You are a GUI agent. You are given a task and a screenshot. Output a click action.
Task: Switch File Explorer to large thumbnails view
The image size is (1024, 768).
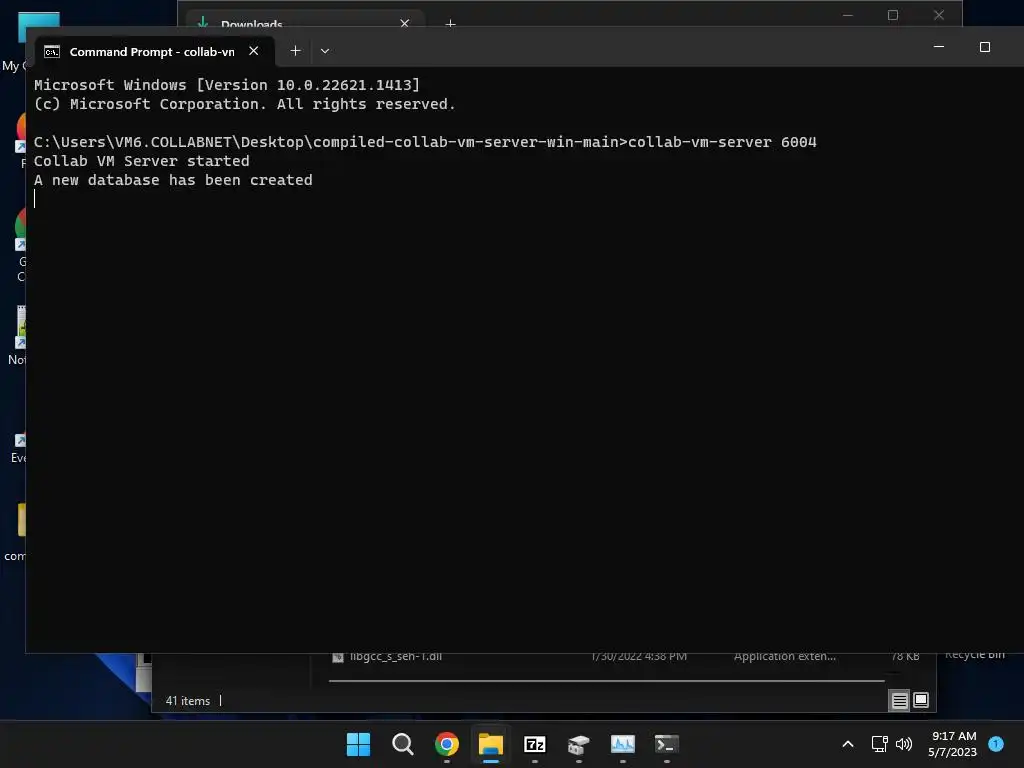(921, 701)
